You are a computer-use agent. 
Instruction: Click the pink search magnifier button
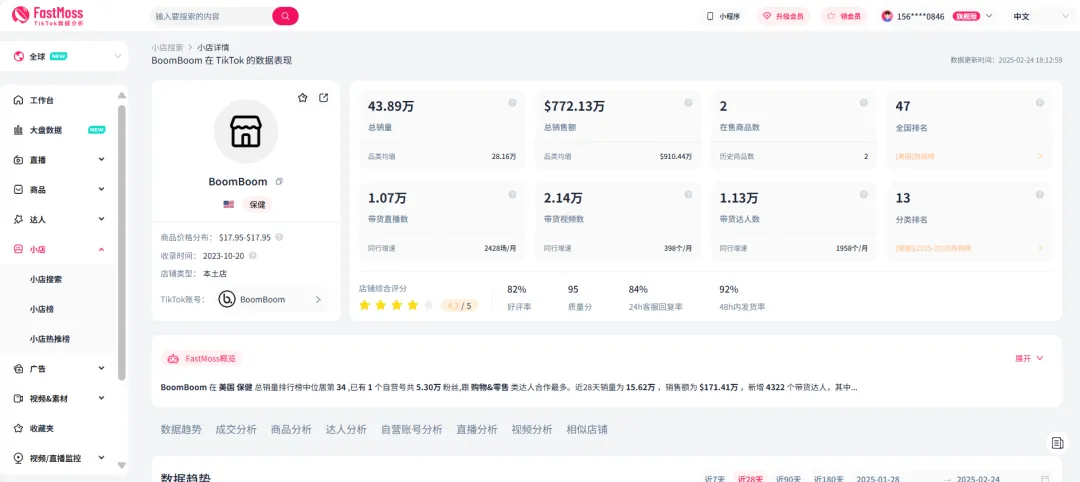coord(285,16)
